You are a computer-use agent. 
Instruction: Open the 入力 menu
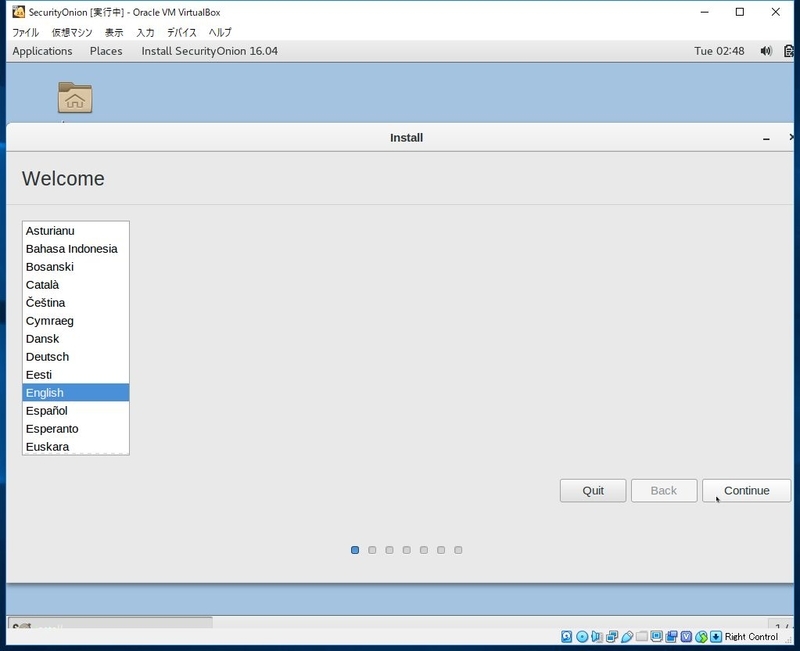pyautogui.click(x=145, y=32)
